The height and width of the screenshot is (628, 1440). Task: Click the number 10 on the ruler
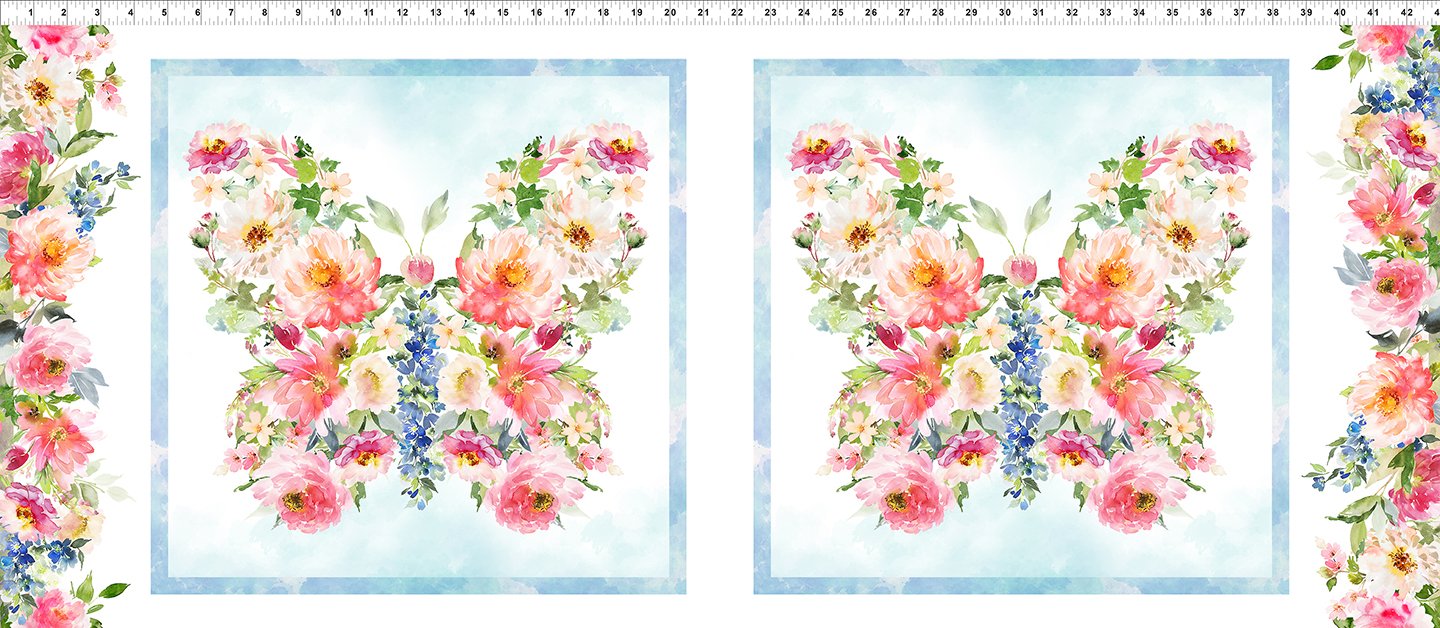coord(334,13)
